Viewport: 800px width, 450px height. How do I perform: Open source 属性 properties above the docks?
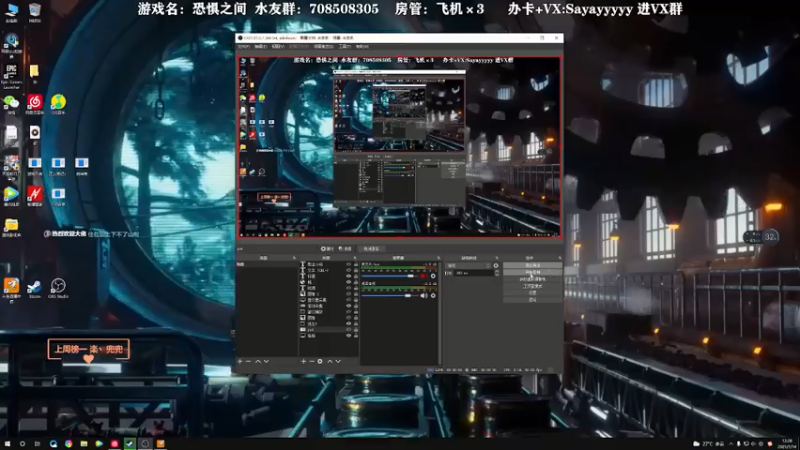tap(327, 248)
